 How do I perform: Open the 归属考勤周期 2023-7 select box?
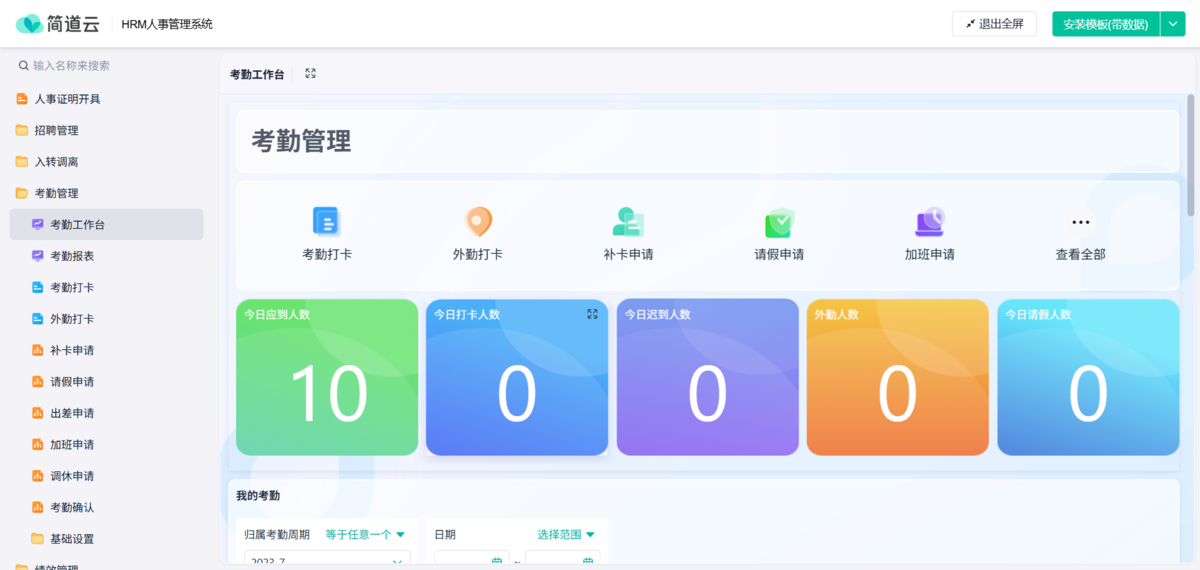327,560
